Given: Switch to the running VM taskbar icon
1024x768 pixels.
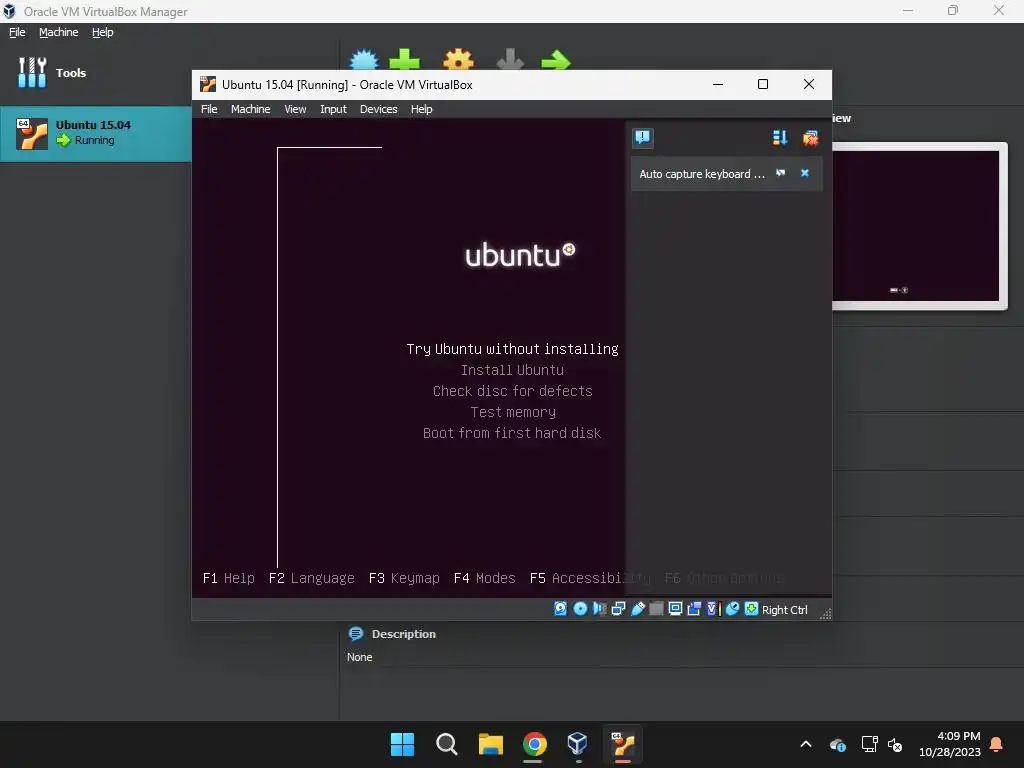Looking at the screenshot, I should (622, 744).
